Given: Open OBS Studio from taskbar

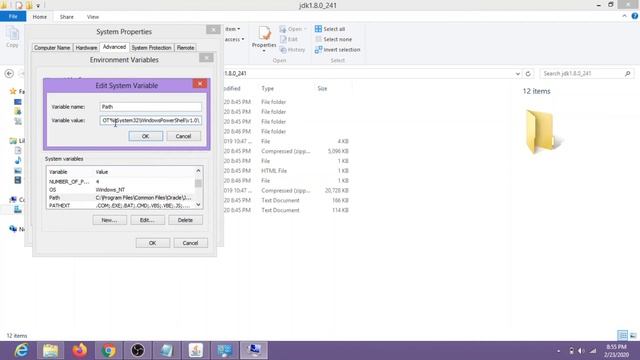Looking at the screenshot, I should [x=138, y=351].
